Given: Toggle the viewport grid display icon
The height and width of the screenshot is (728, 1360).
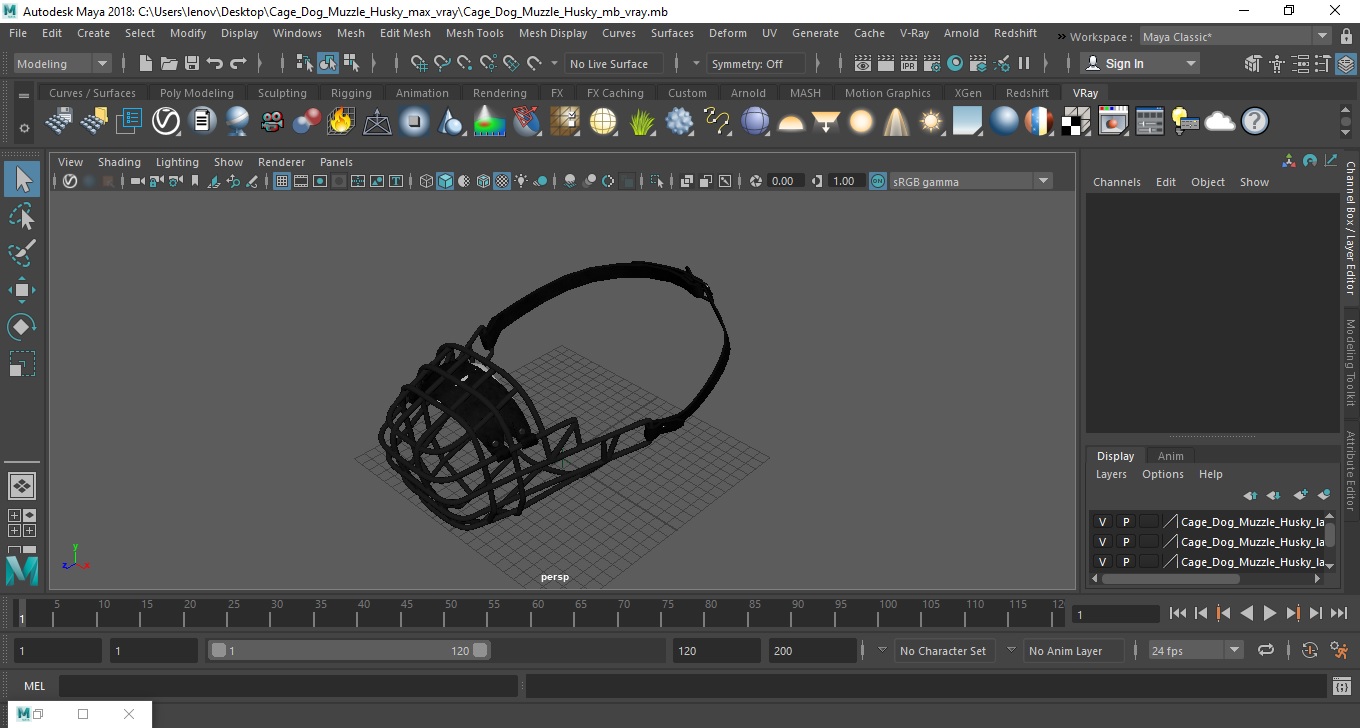Looking at the screenshot, I should click(282, 181).
